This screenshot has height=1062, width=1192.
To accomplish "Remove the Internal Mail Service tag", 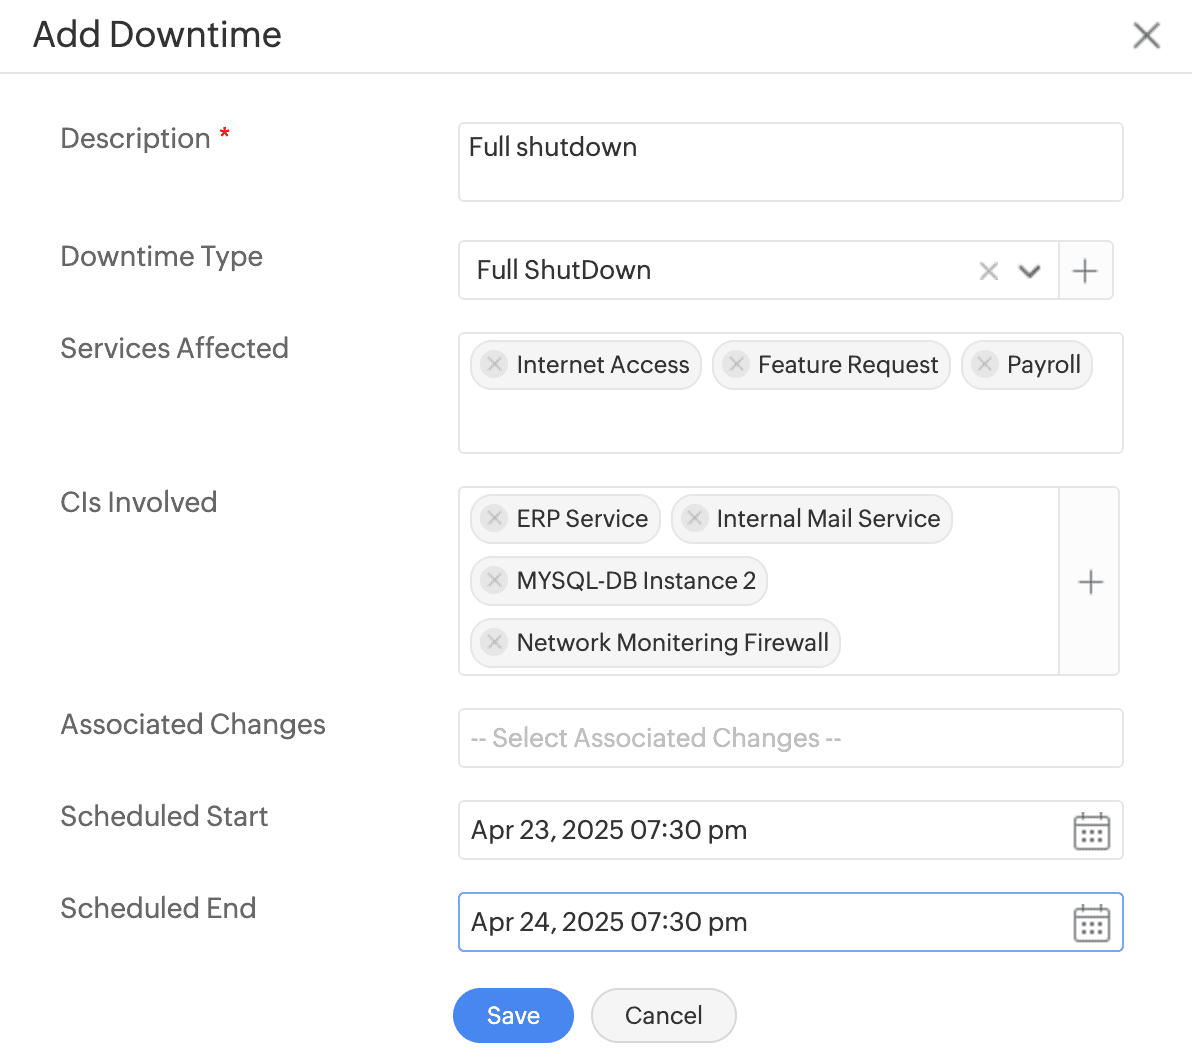I will [x=694, y=518].
